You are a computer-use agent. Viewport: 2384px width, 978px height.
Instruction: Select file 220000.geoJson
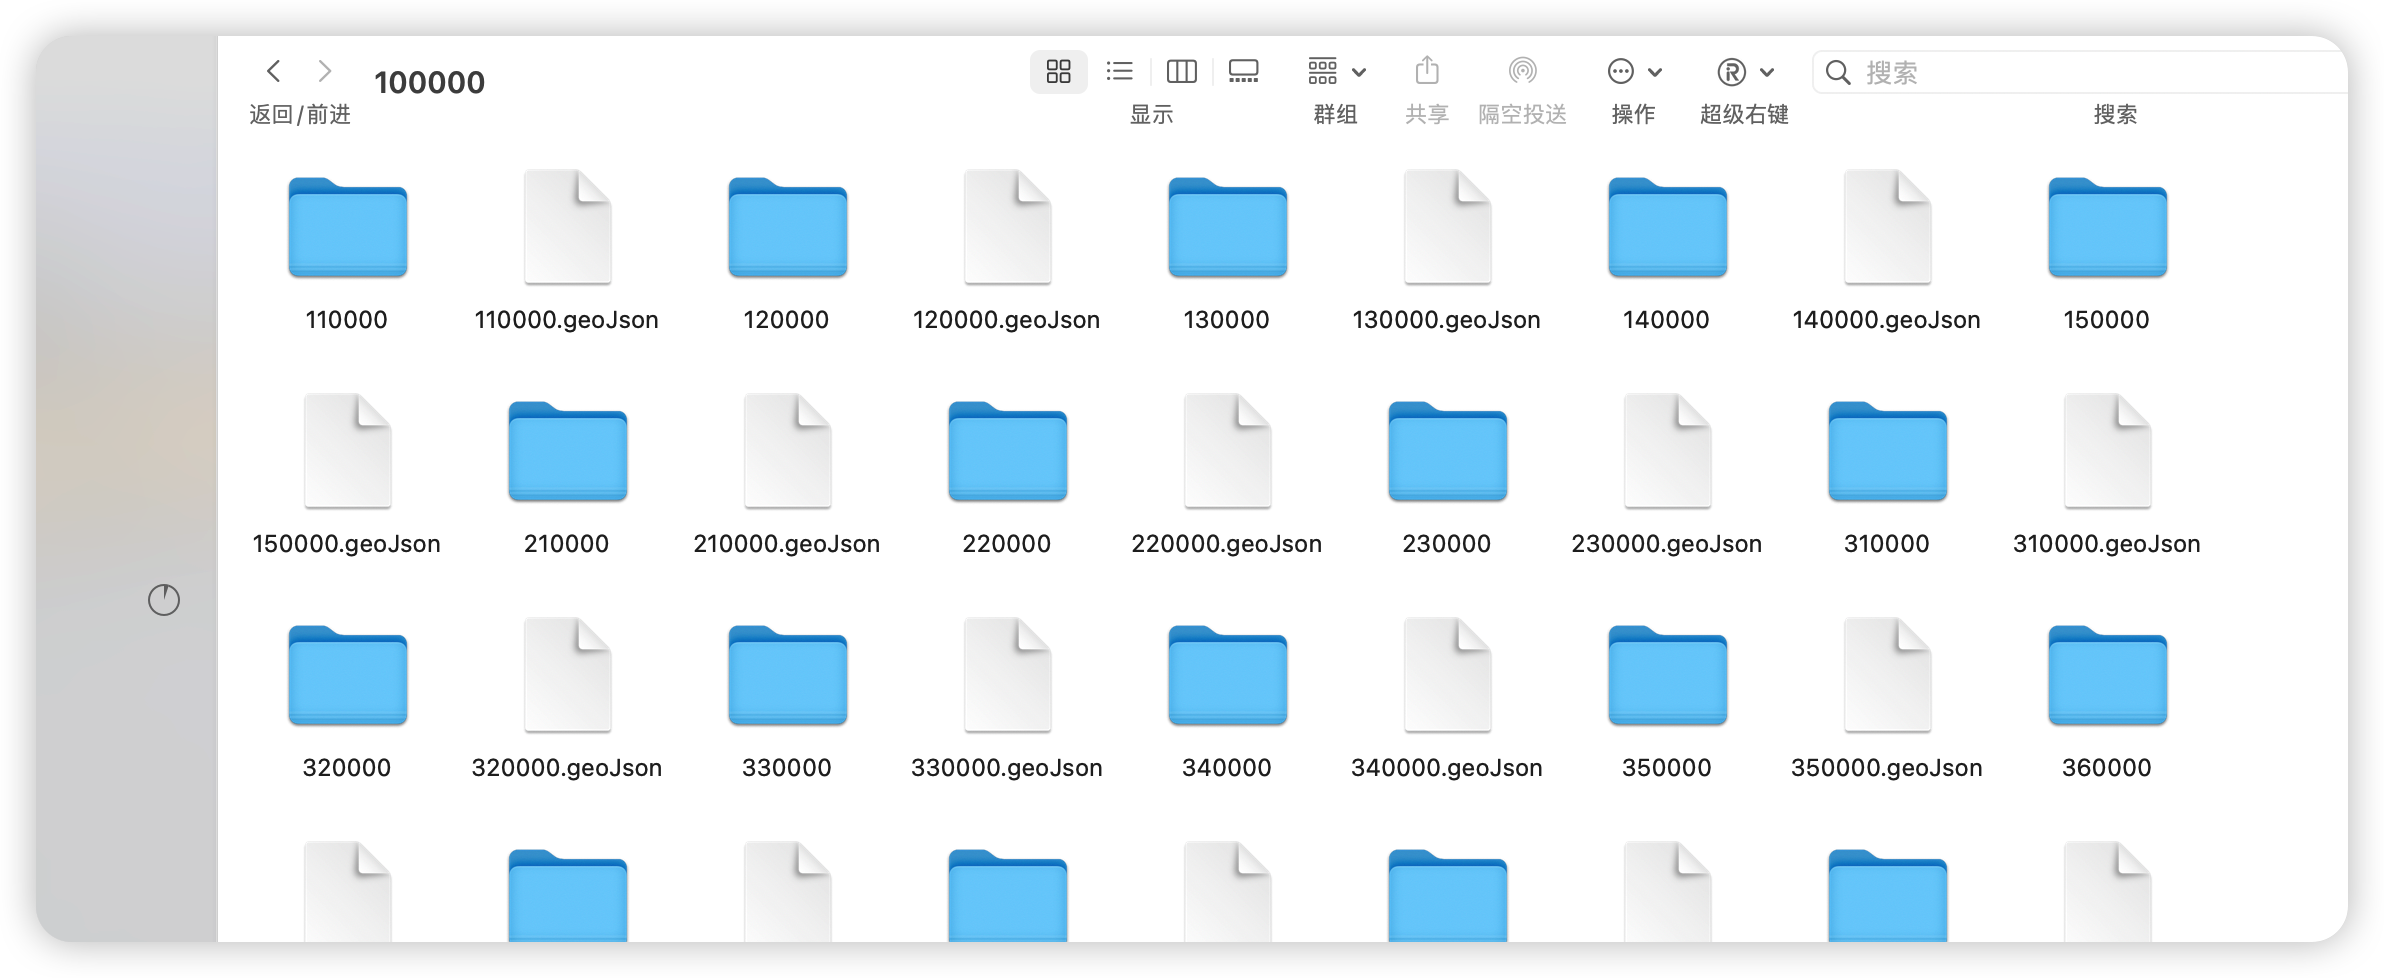[1227, 451]
